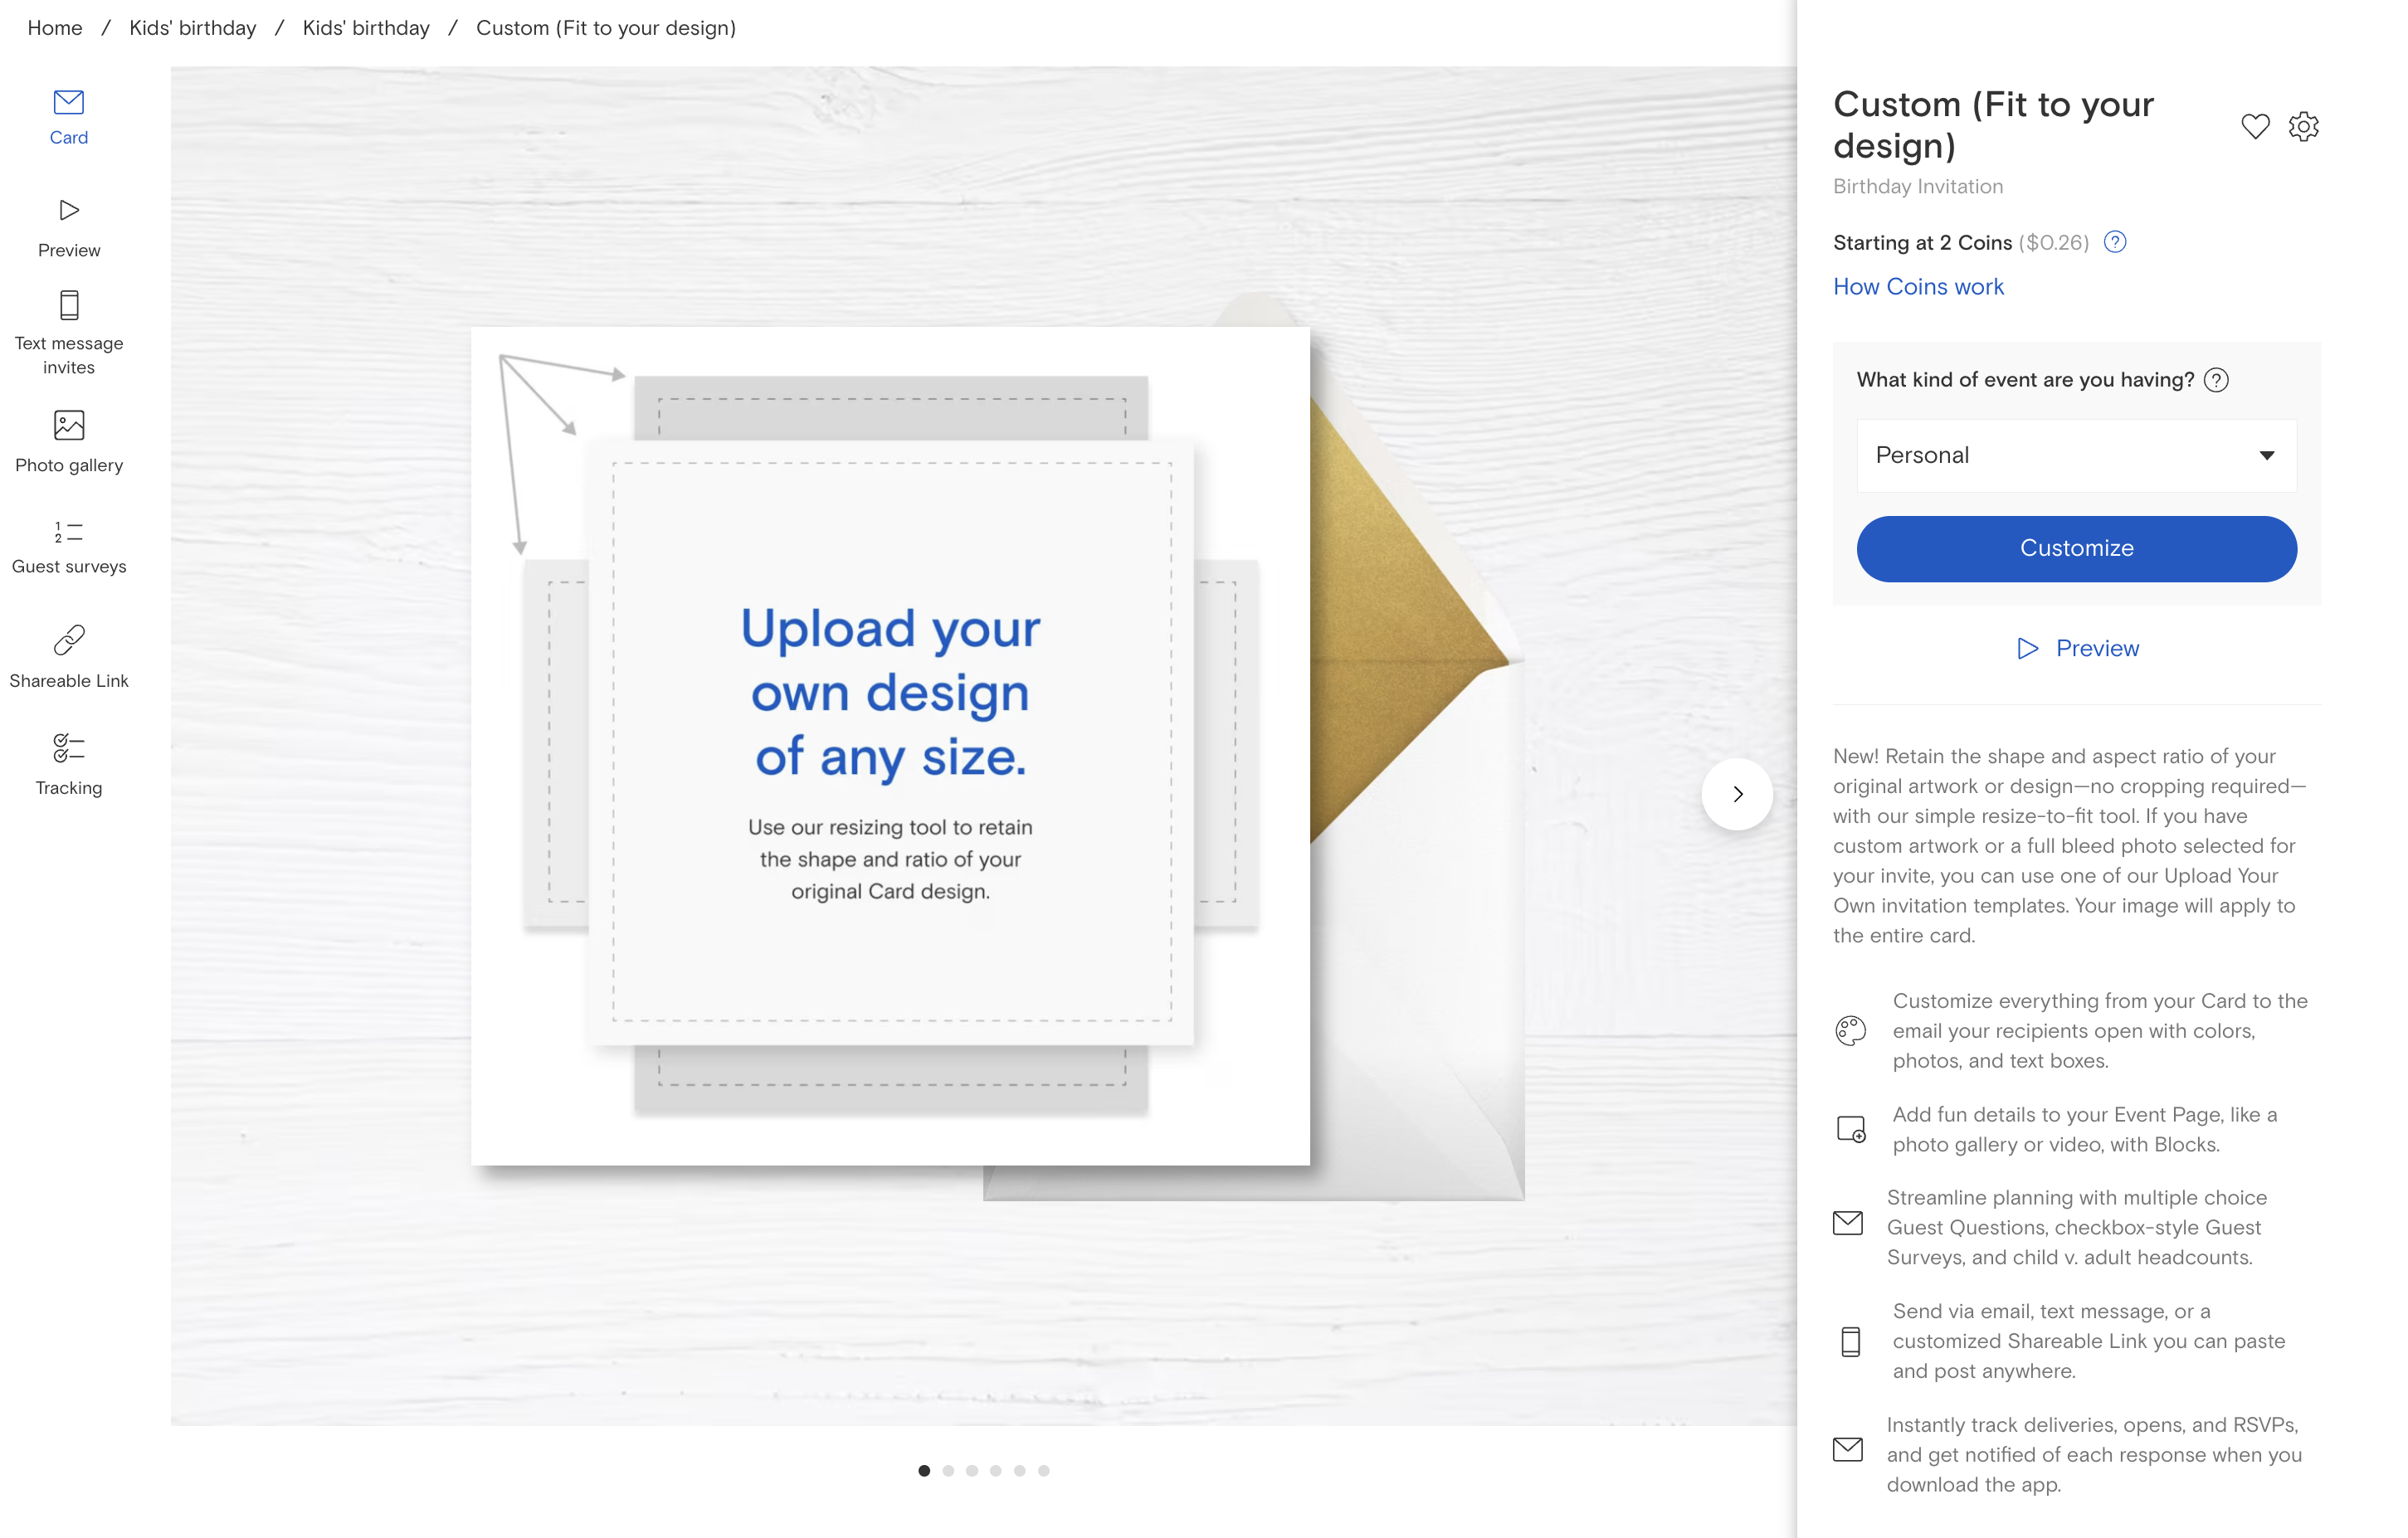Advance the carousel with the right arrow
The image size is (2408, 1538).
1737,794
